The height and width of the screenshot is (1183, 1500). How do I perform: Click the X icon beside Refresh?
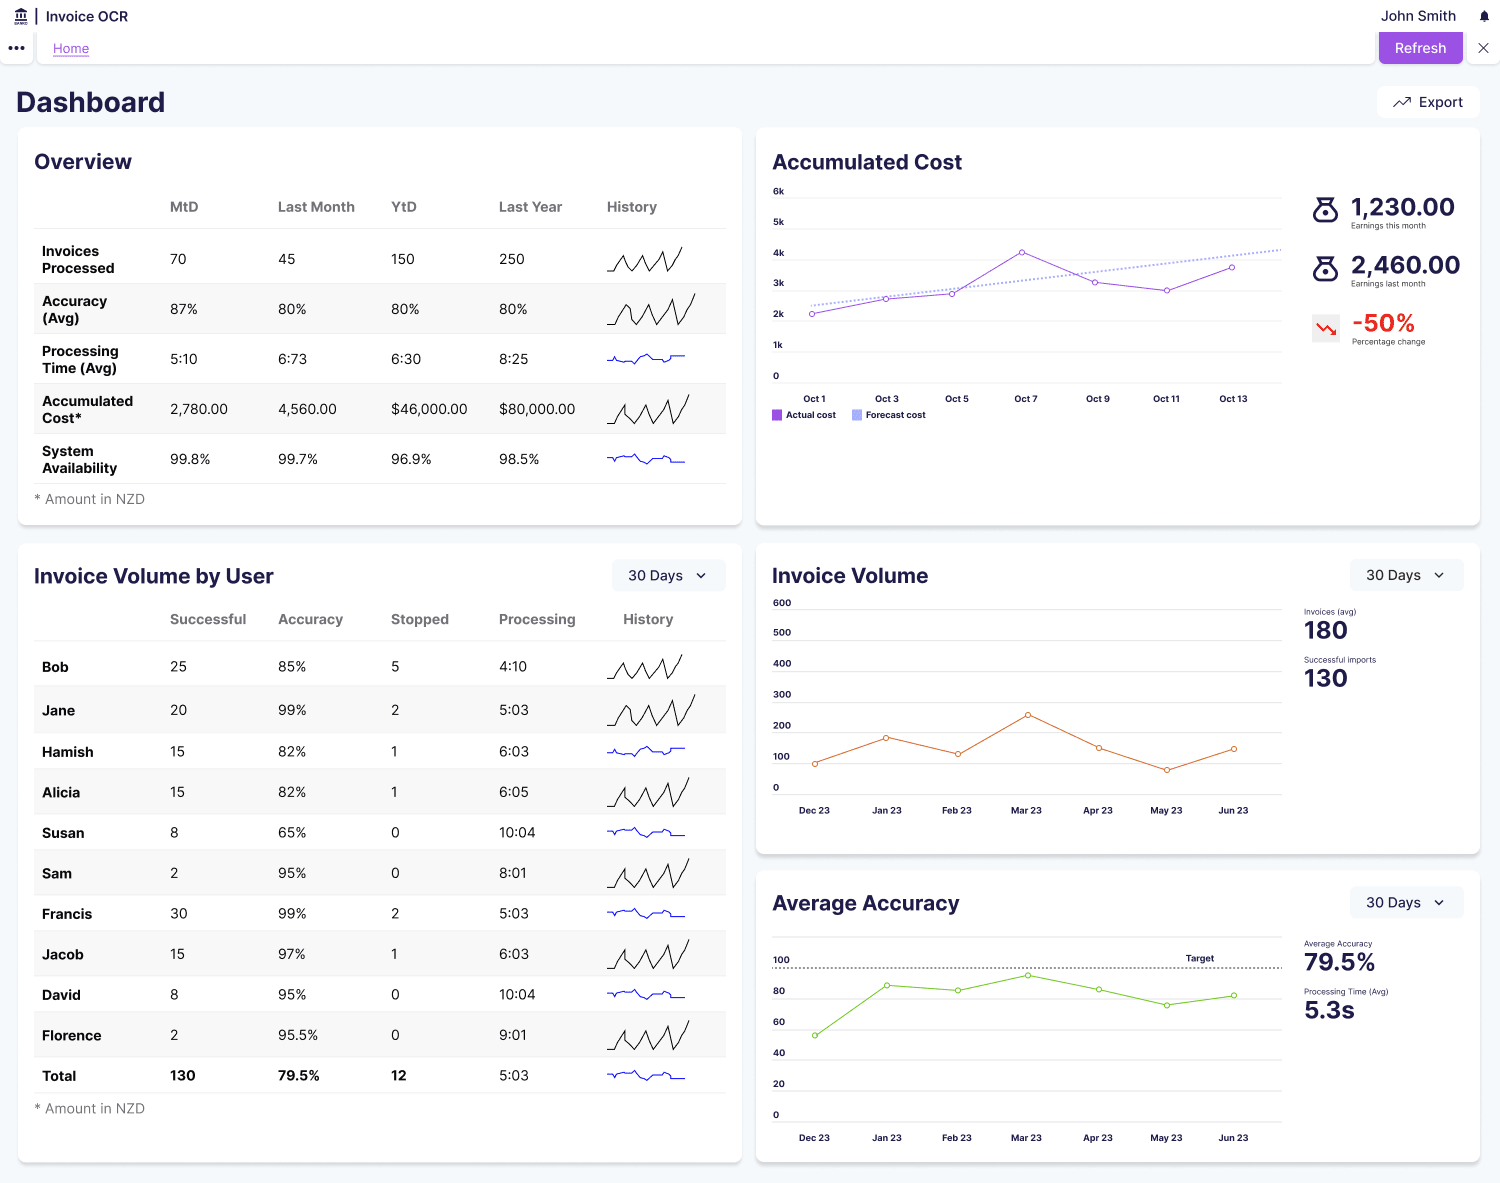pos(1483,48)
